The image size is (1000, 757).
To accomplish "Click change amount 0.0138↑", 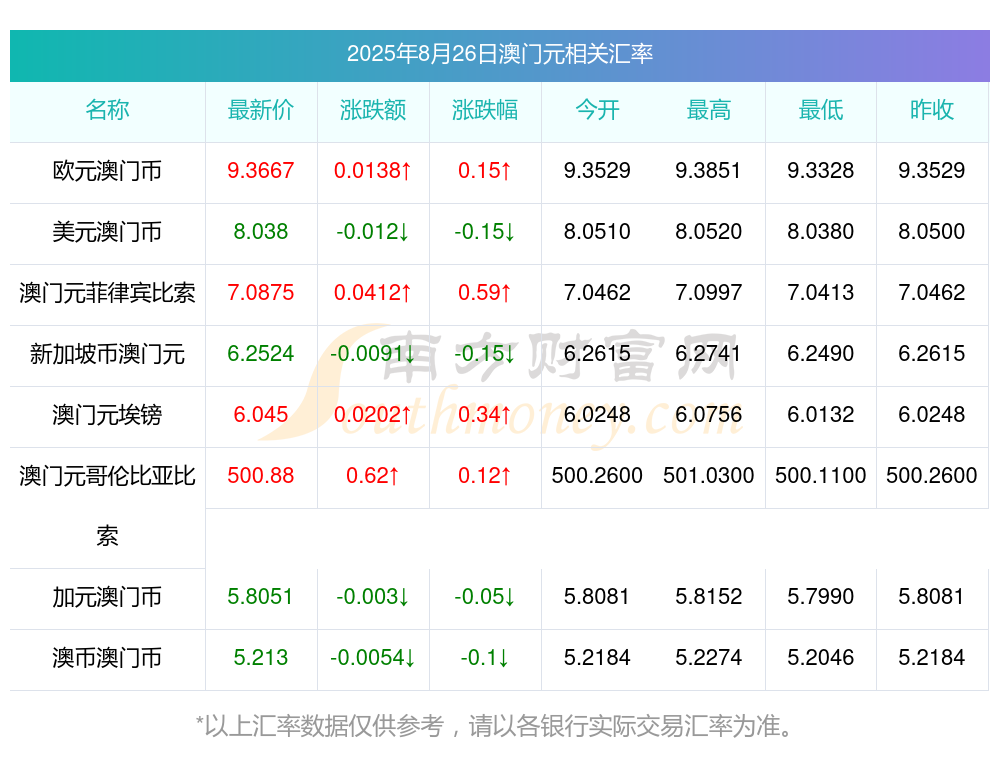I will point(373,170).
